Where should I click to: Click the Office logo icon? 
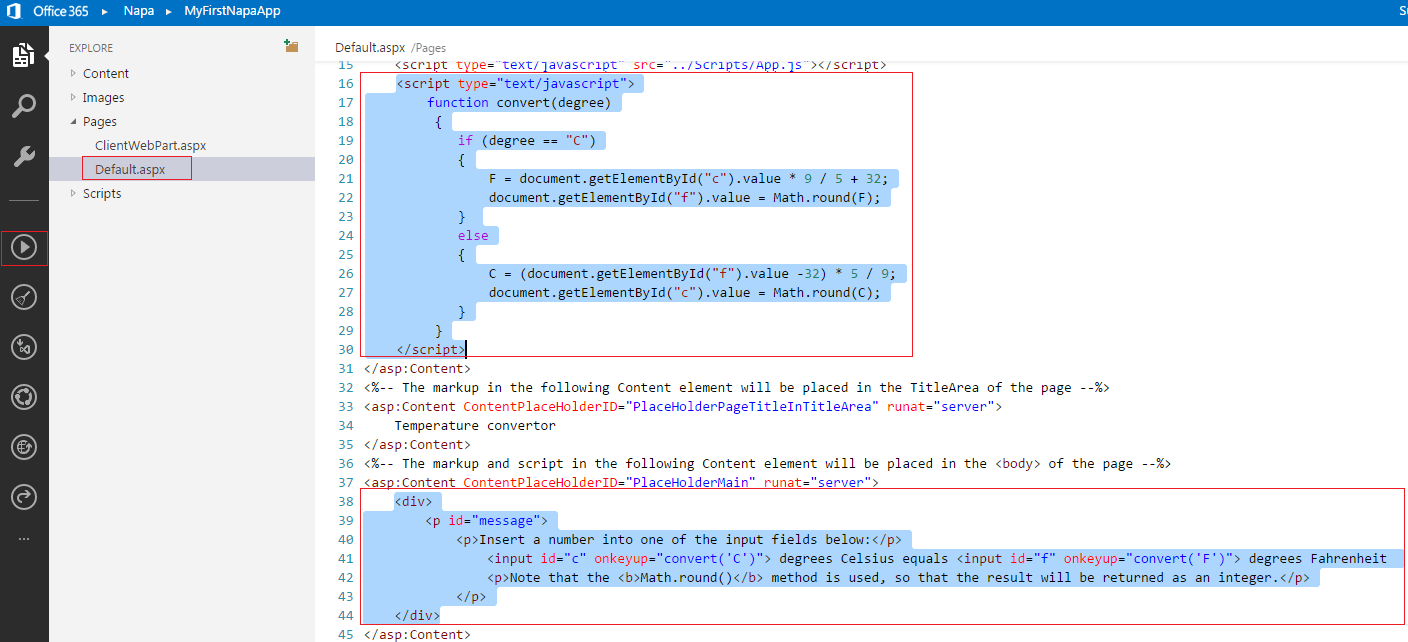13,12
